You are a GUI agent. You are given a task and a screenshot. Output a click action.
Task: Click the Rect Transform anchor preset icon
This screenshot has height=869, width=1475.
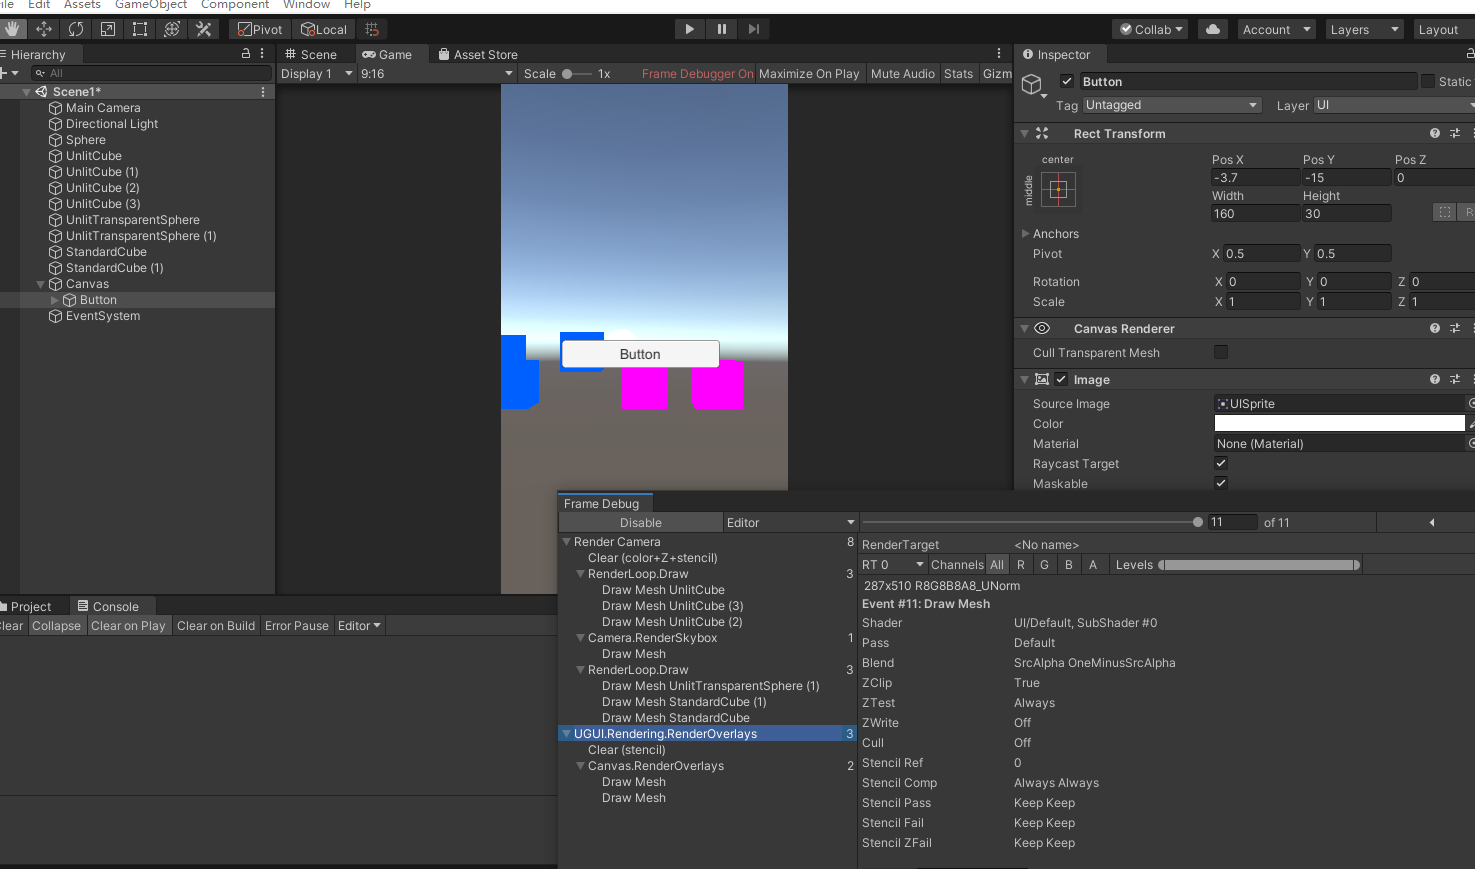pyautogui.click(x=1058, y=189)
